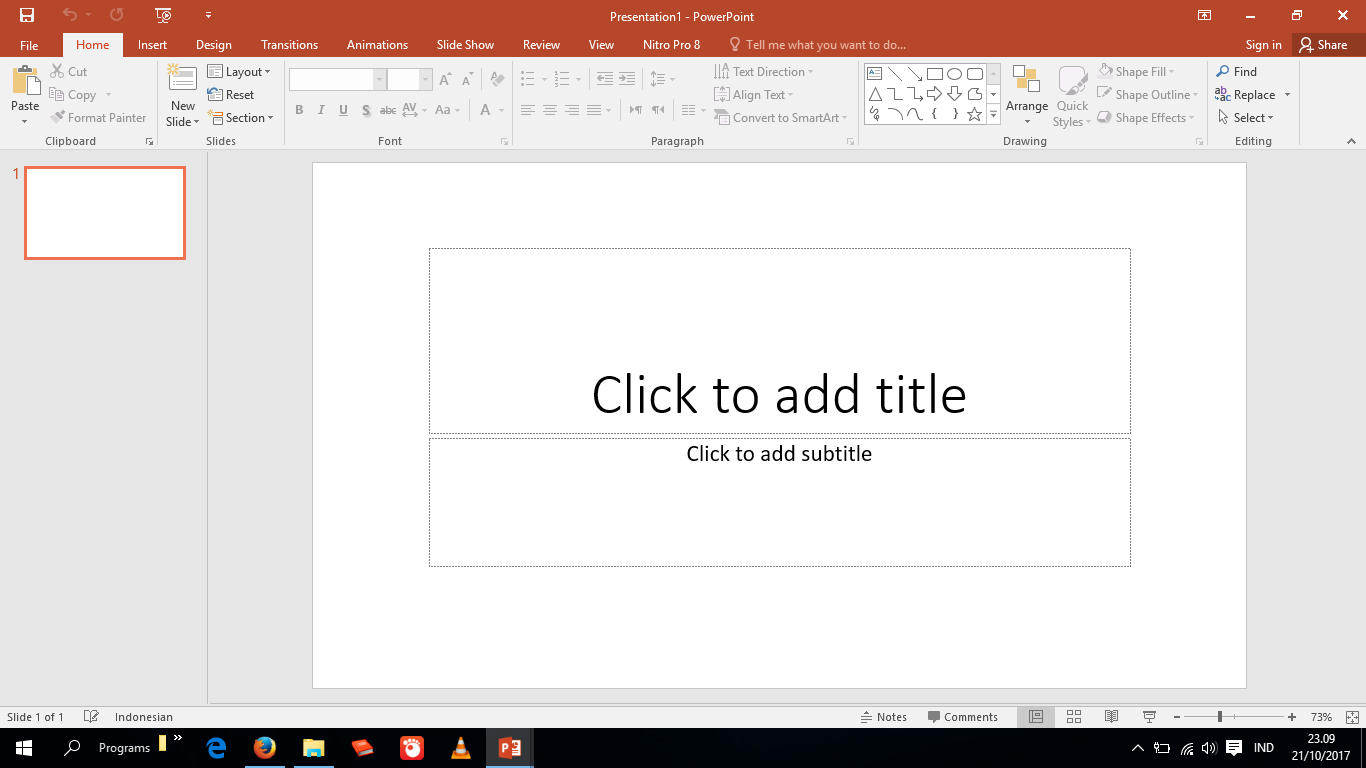The width and height of the screenshot is (1366, 768).
Task: Select slide 1 thumbnail in the panel
Action: tap(105, 212)
